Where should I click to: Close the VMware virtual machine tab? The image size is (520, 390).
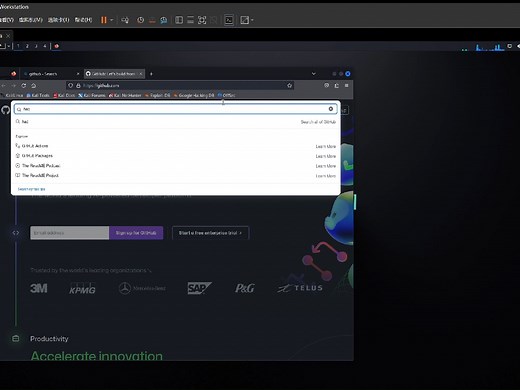[x=8, y=36]
